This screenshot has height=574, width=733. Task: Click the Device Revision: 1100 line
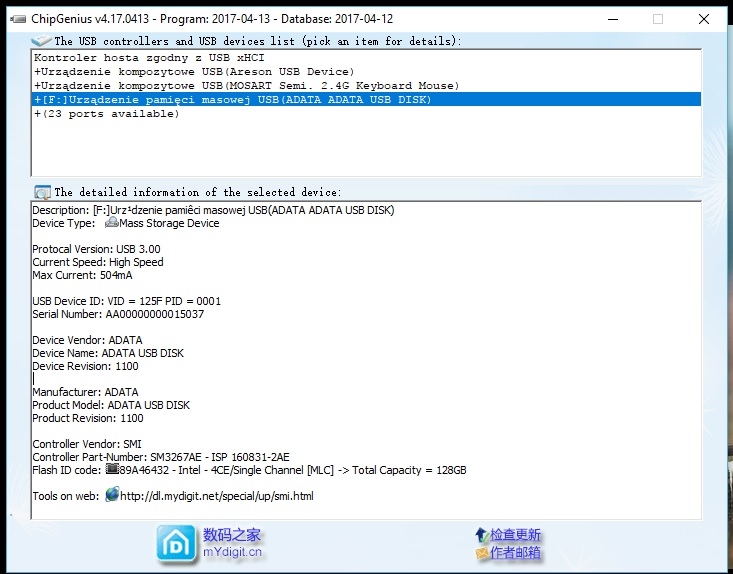pyautogui.click(x=86, y=366)
